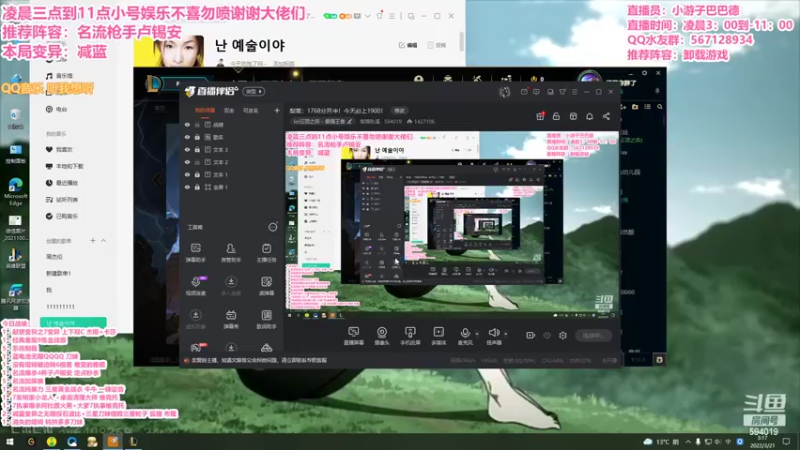Add a 手机投屏 phone cast source
The image size is (800, 450).
[410, 336]
